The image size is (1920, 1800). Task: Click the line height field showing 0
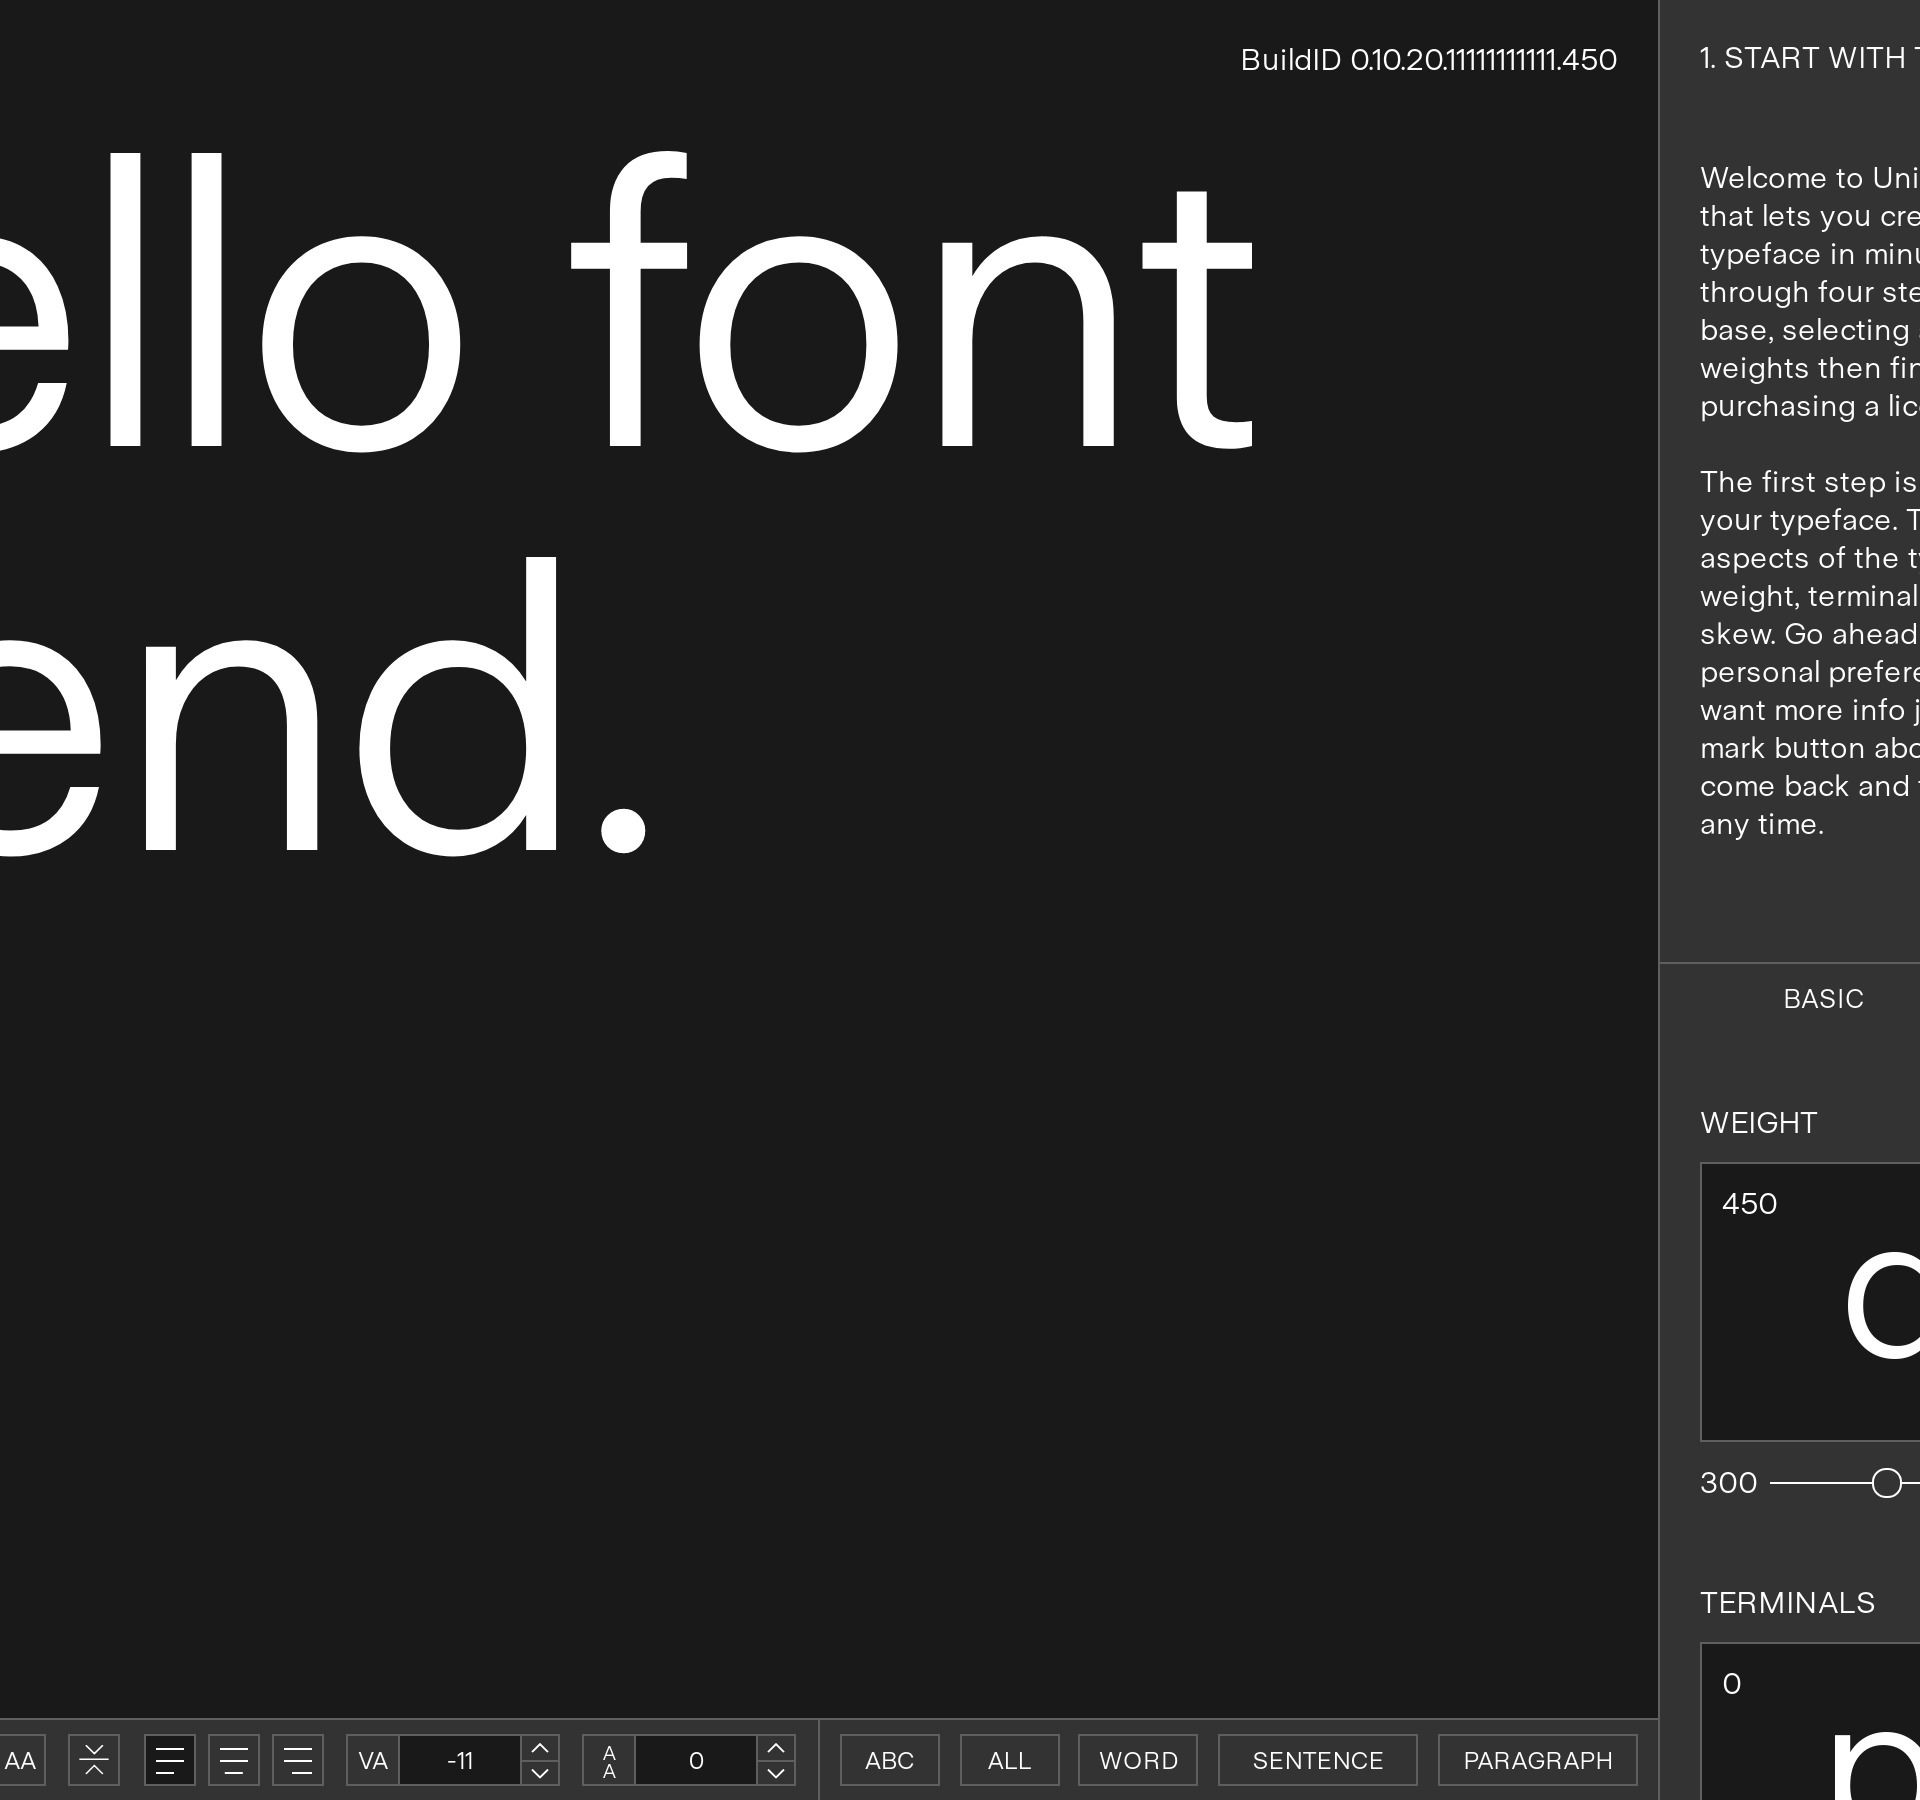696,1760
